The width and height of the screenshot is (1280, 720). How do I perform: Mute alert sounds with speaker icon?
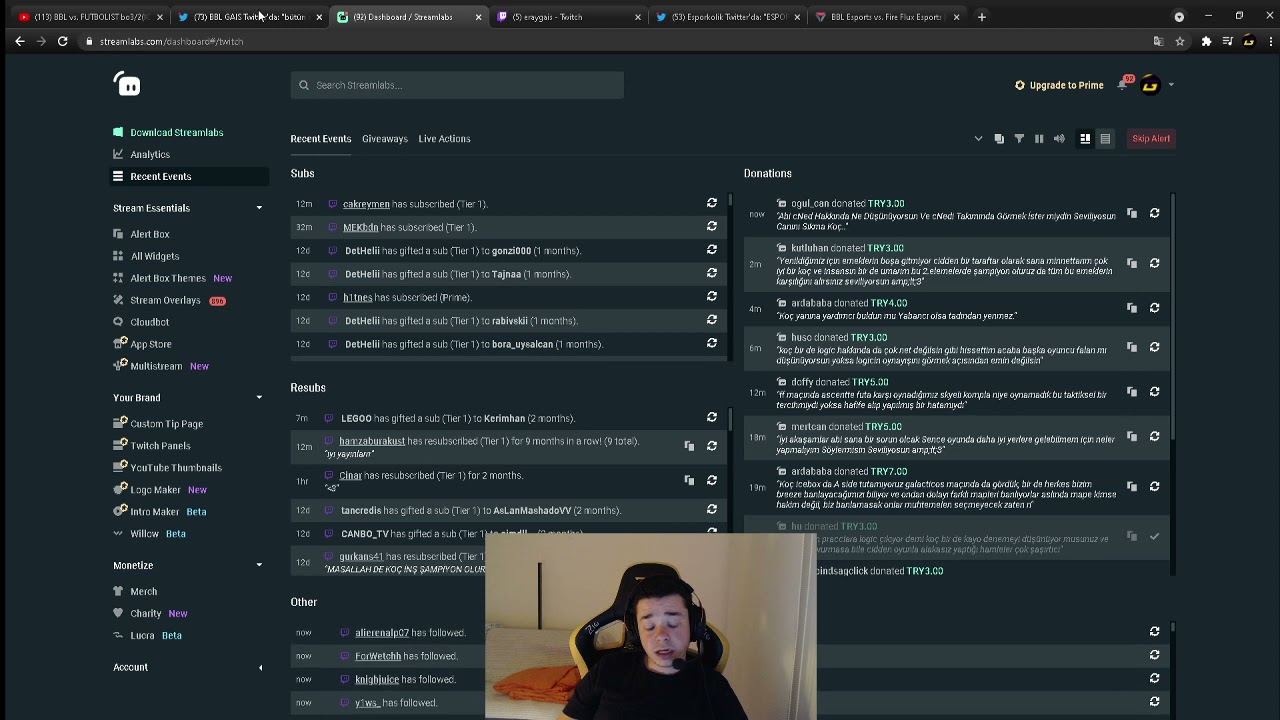point(1059,139)
